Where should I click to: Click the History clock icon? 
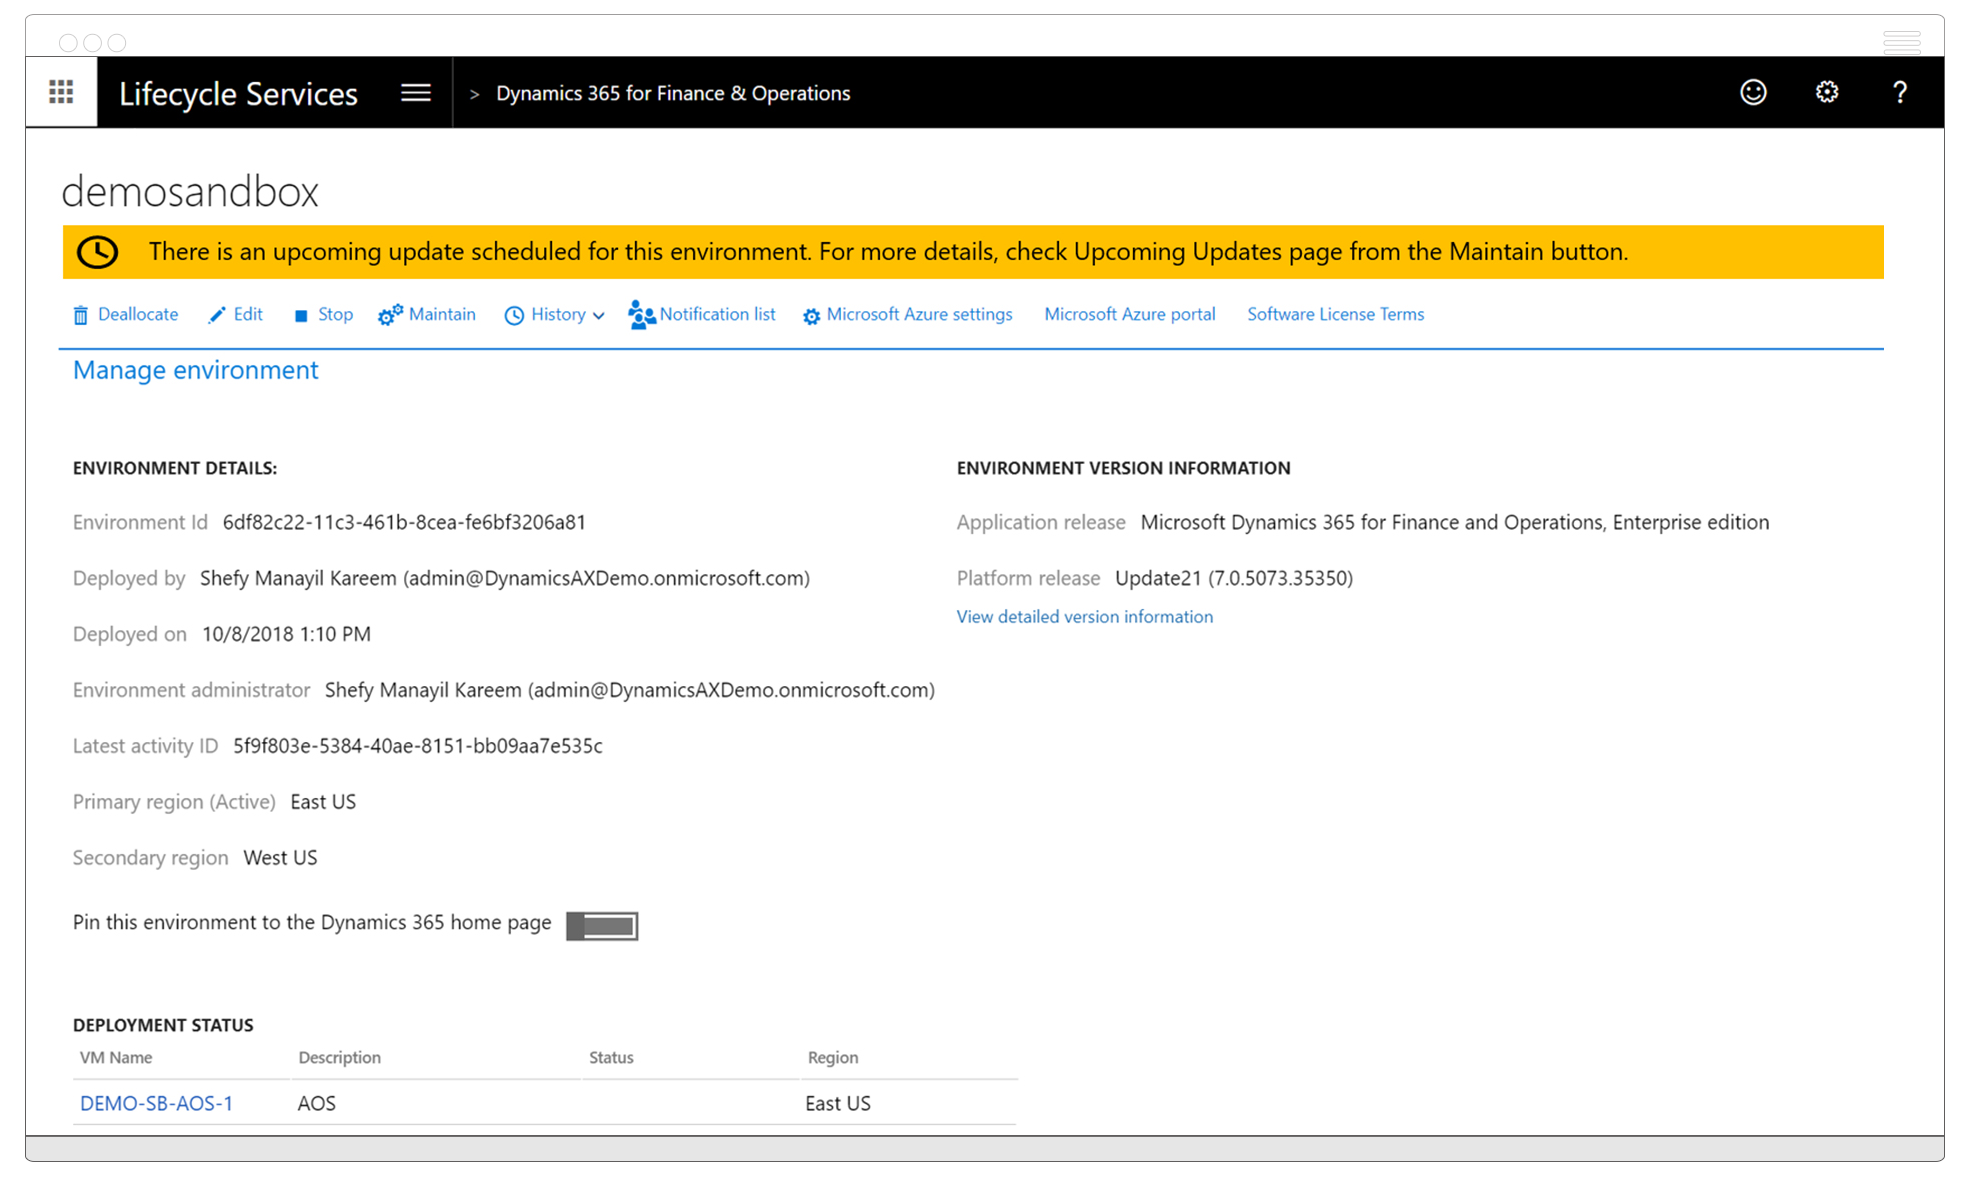512,314
